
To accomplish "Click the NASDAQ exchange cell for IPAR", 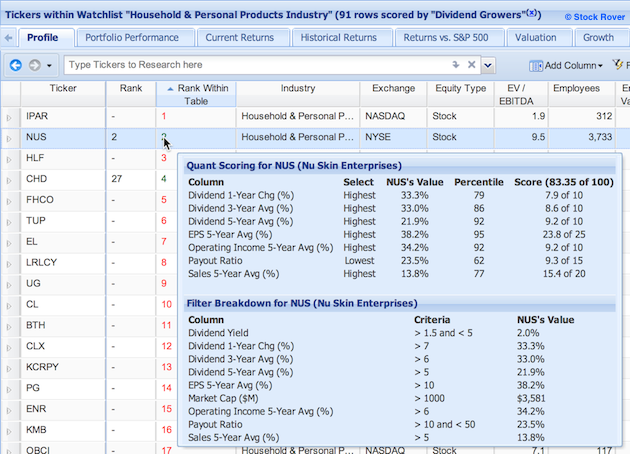I will tap(393, 117).
